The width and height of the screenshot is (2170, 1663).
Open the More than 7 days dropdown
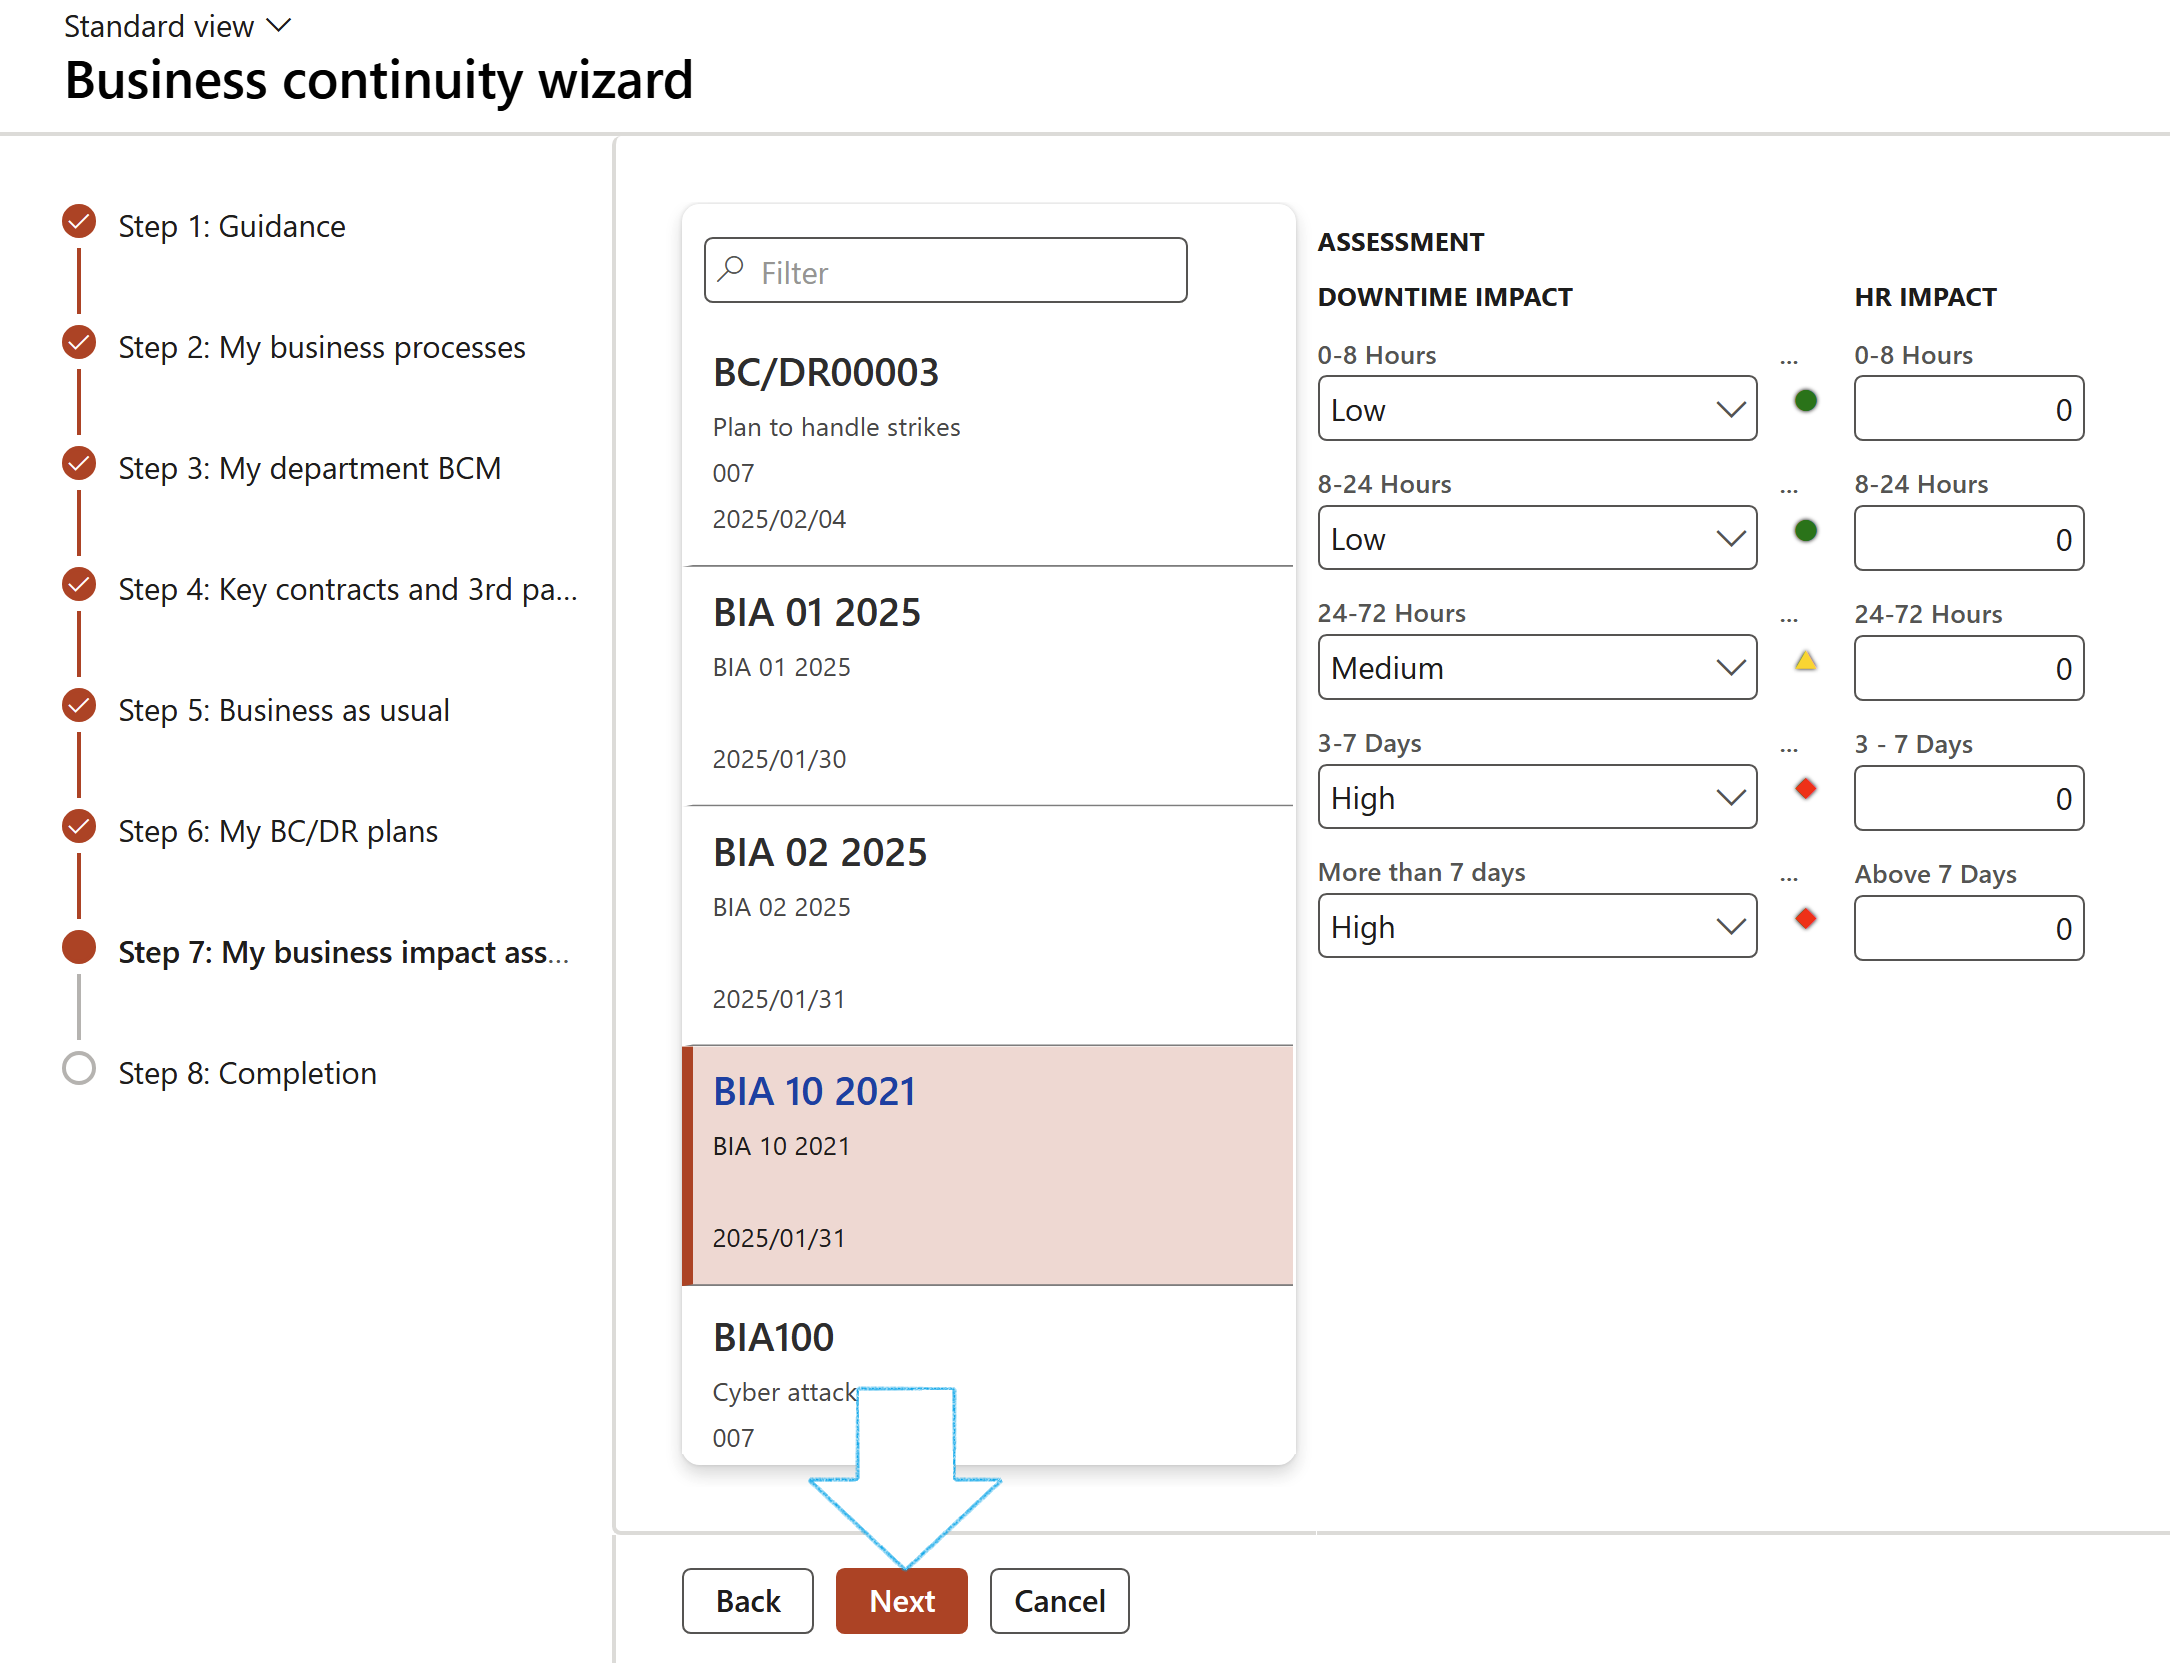point(1536,927)
